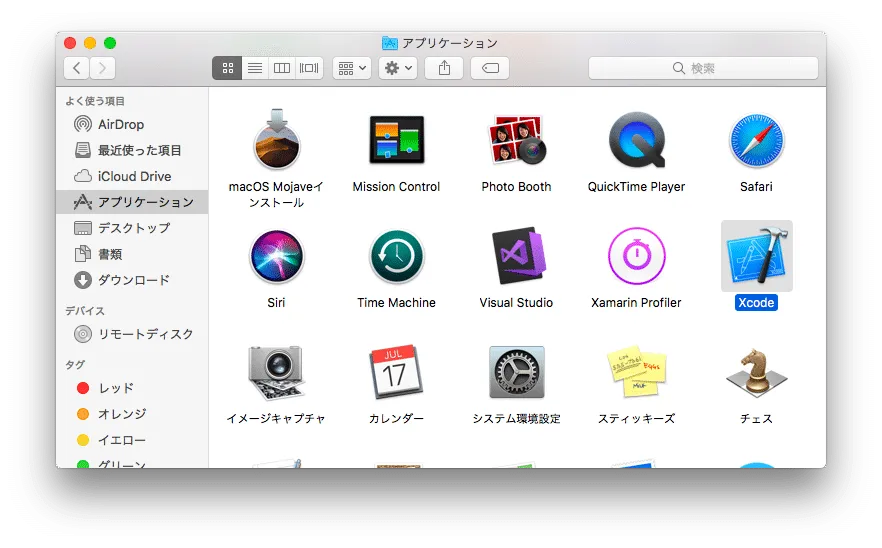Open the gear action menu
This screenshot has height=548, width=882.
pyautogui.click(x=398, y=68)
